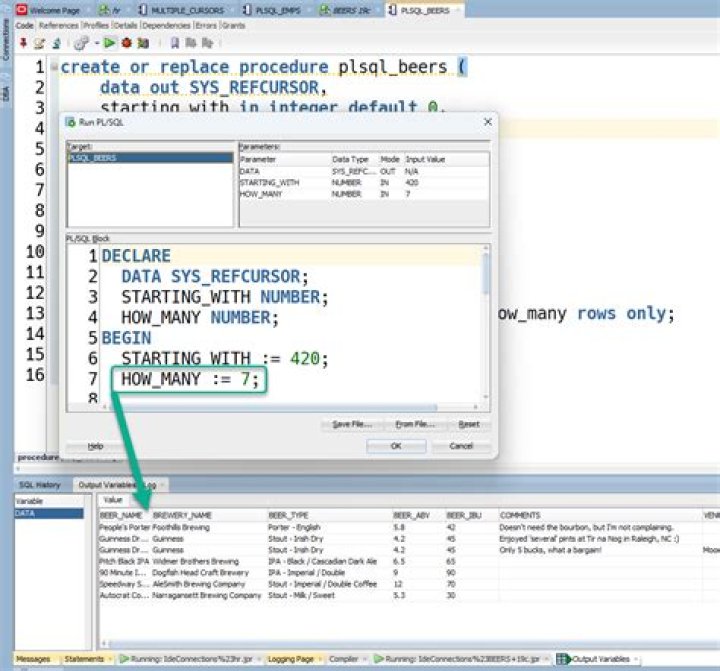
Task: Click Cancel in the Run PL/SQL dialog
Action: [x=461, y=446]
